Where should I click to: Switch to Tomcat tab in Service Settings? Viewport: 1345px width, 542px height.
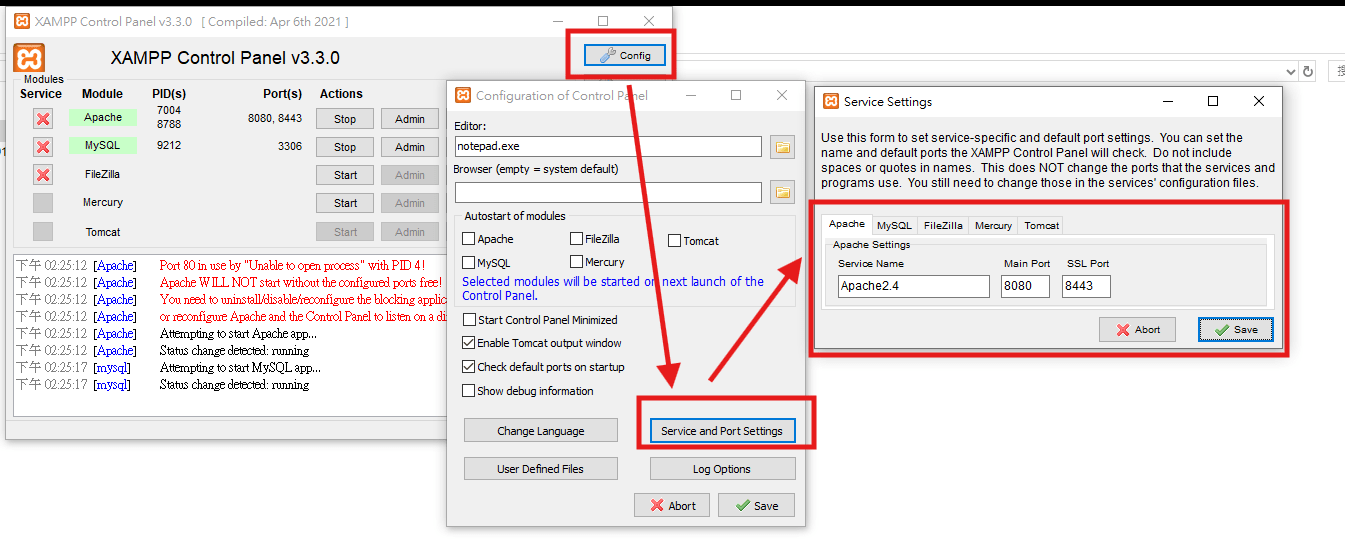coord(1041,225)
